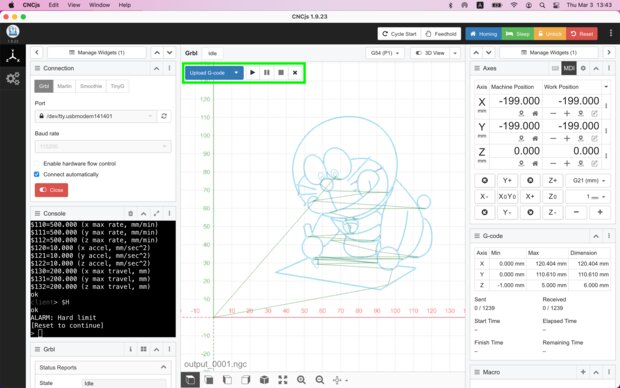Viewport: 620px width, 388px height.
Task: Open the Window menu in the menu bar
Action: click(x=99, y=5)
